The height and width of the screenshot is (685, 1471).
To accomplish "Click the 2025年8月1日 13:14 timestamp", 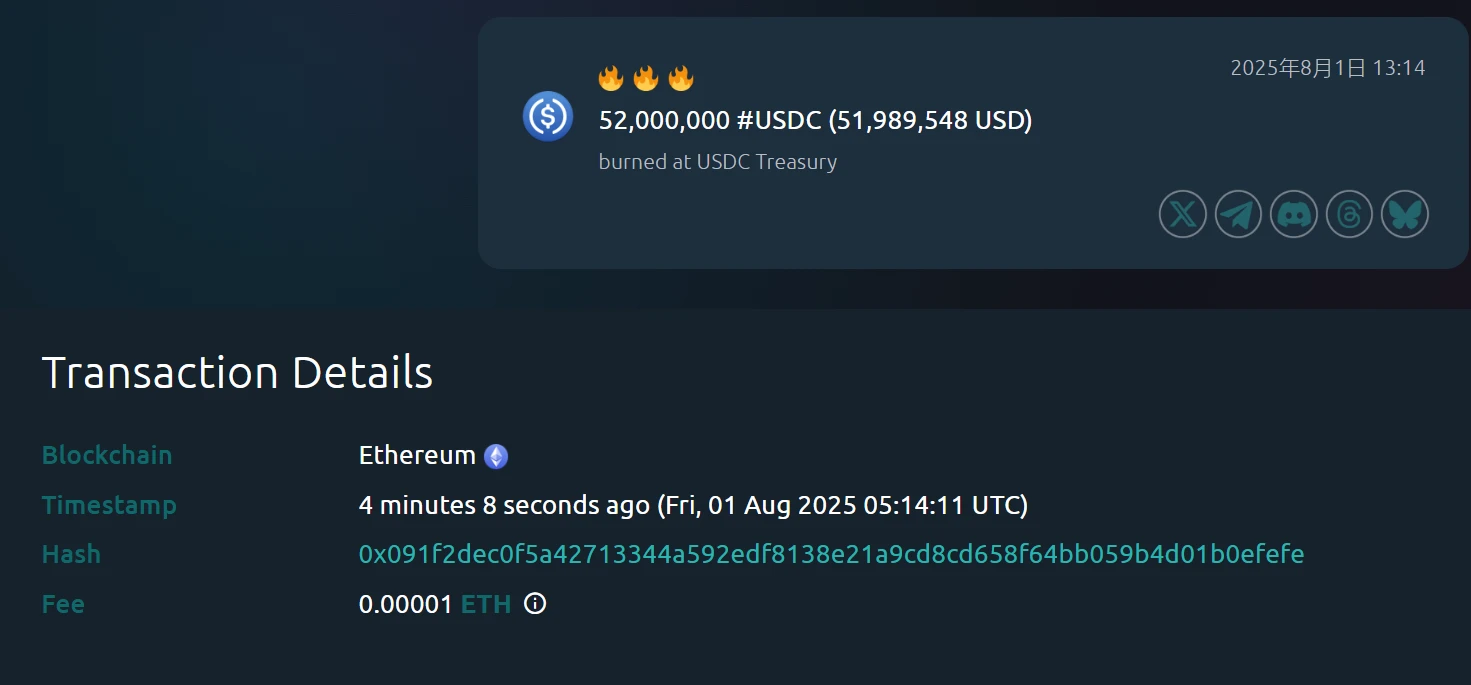I will coord(1328,67).
